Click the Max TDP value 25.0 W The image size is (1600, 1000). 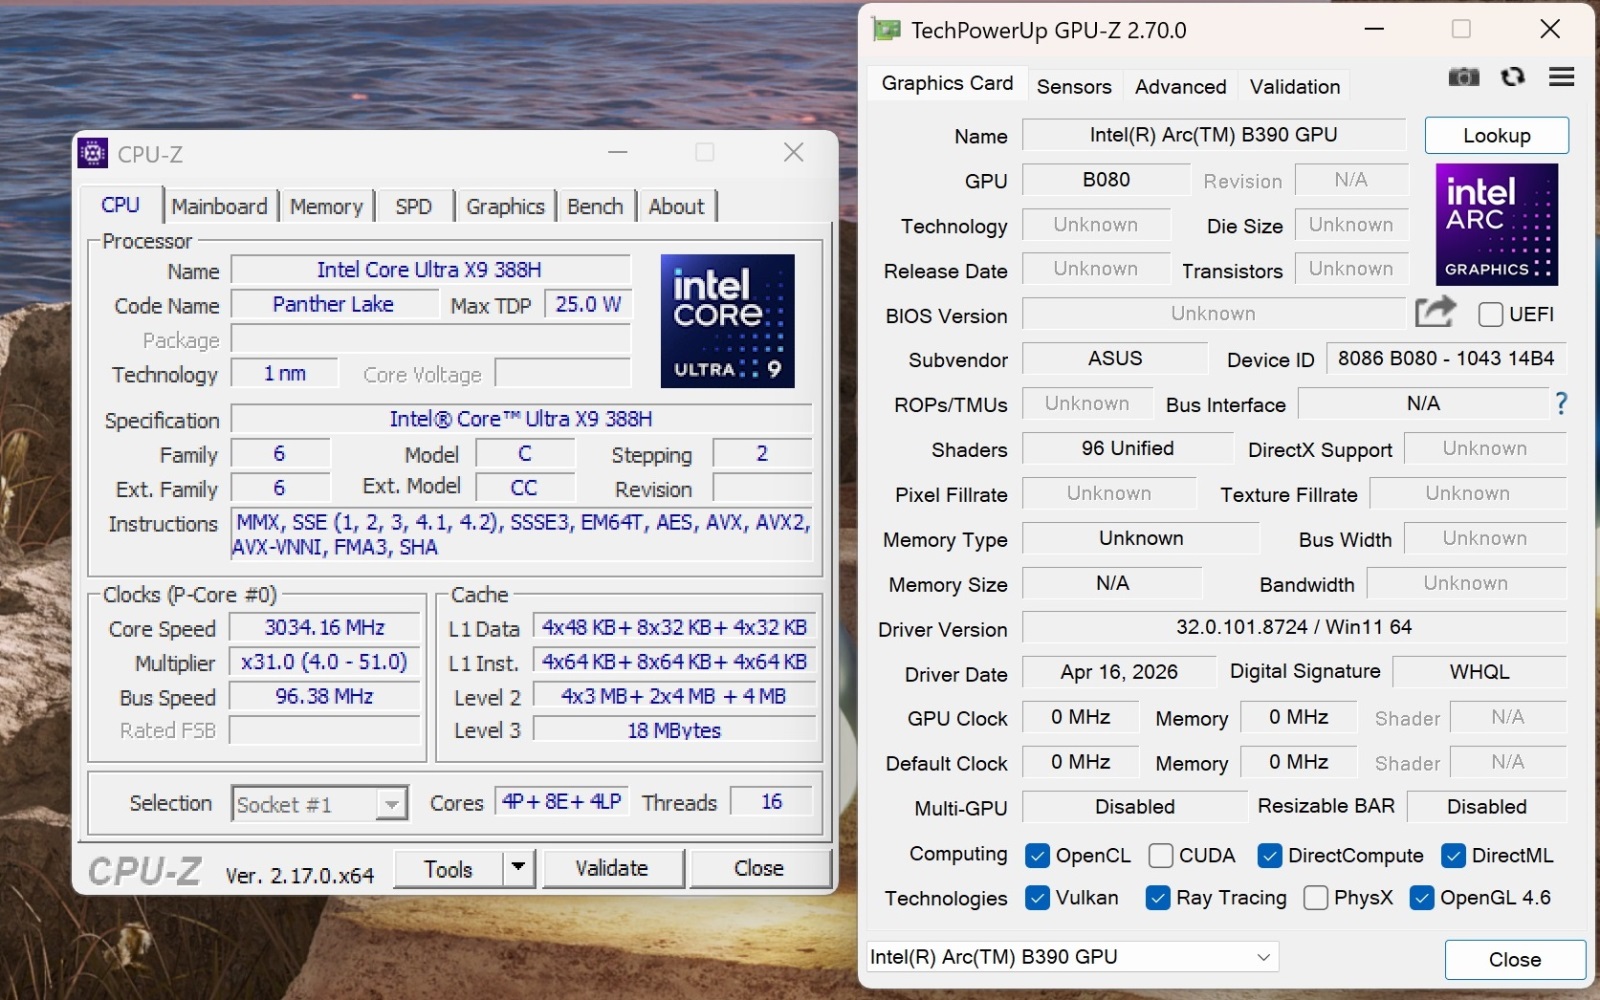click(588, 304)
